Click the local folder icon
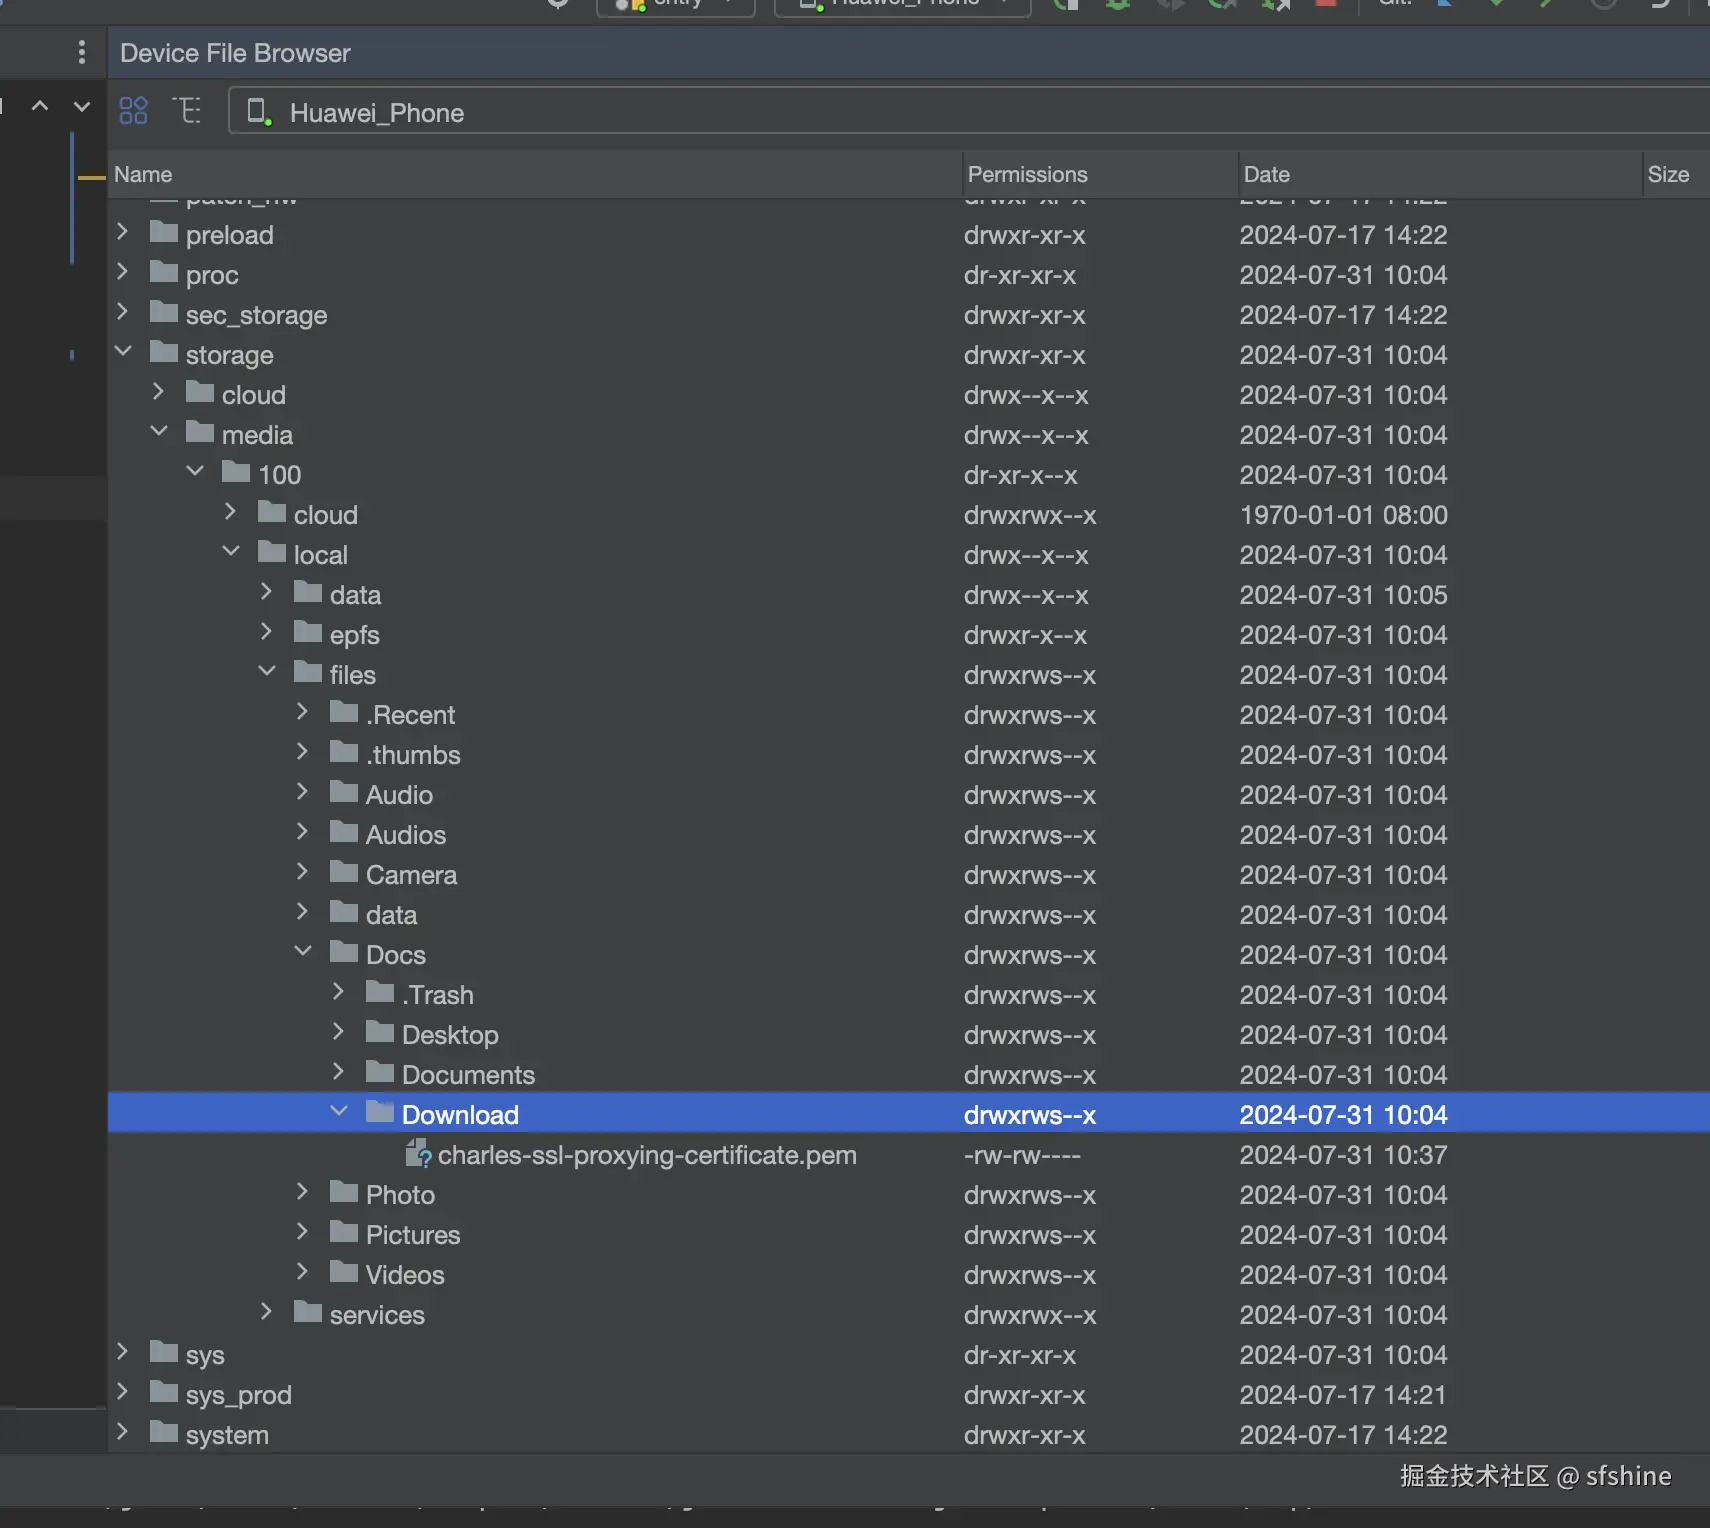Screen dimensions: 1710x1528 [x=272, y=552]
